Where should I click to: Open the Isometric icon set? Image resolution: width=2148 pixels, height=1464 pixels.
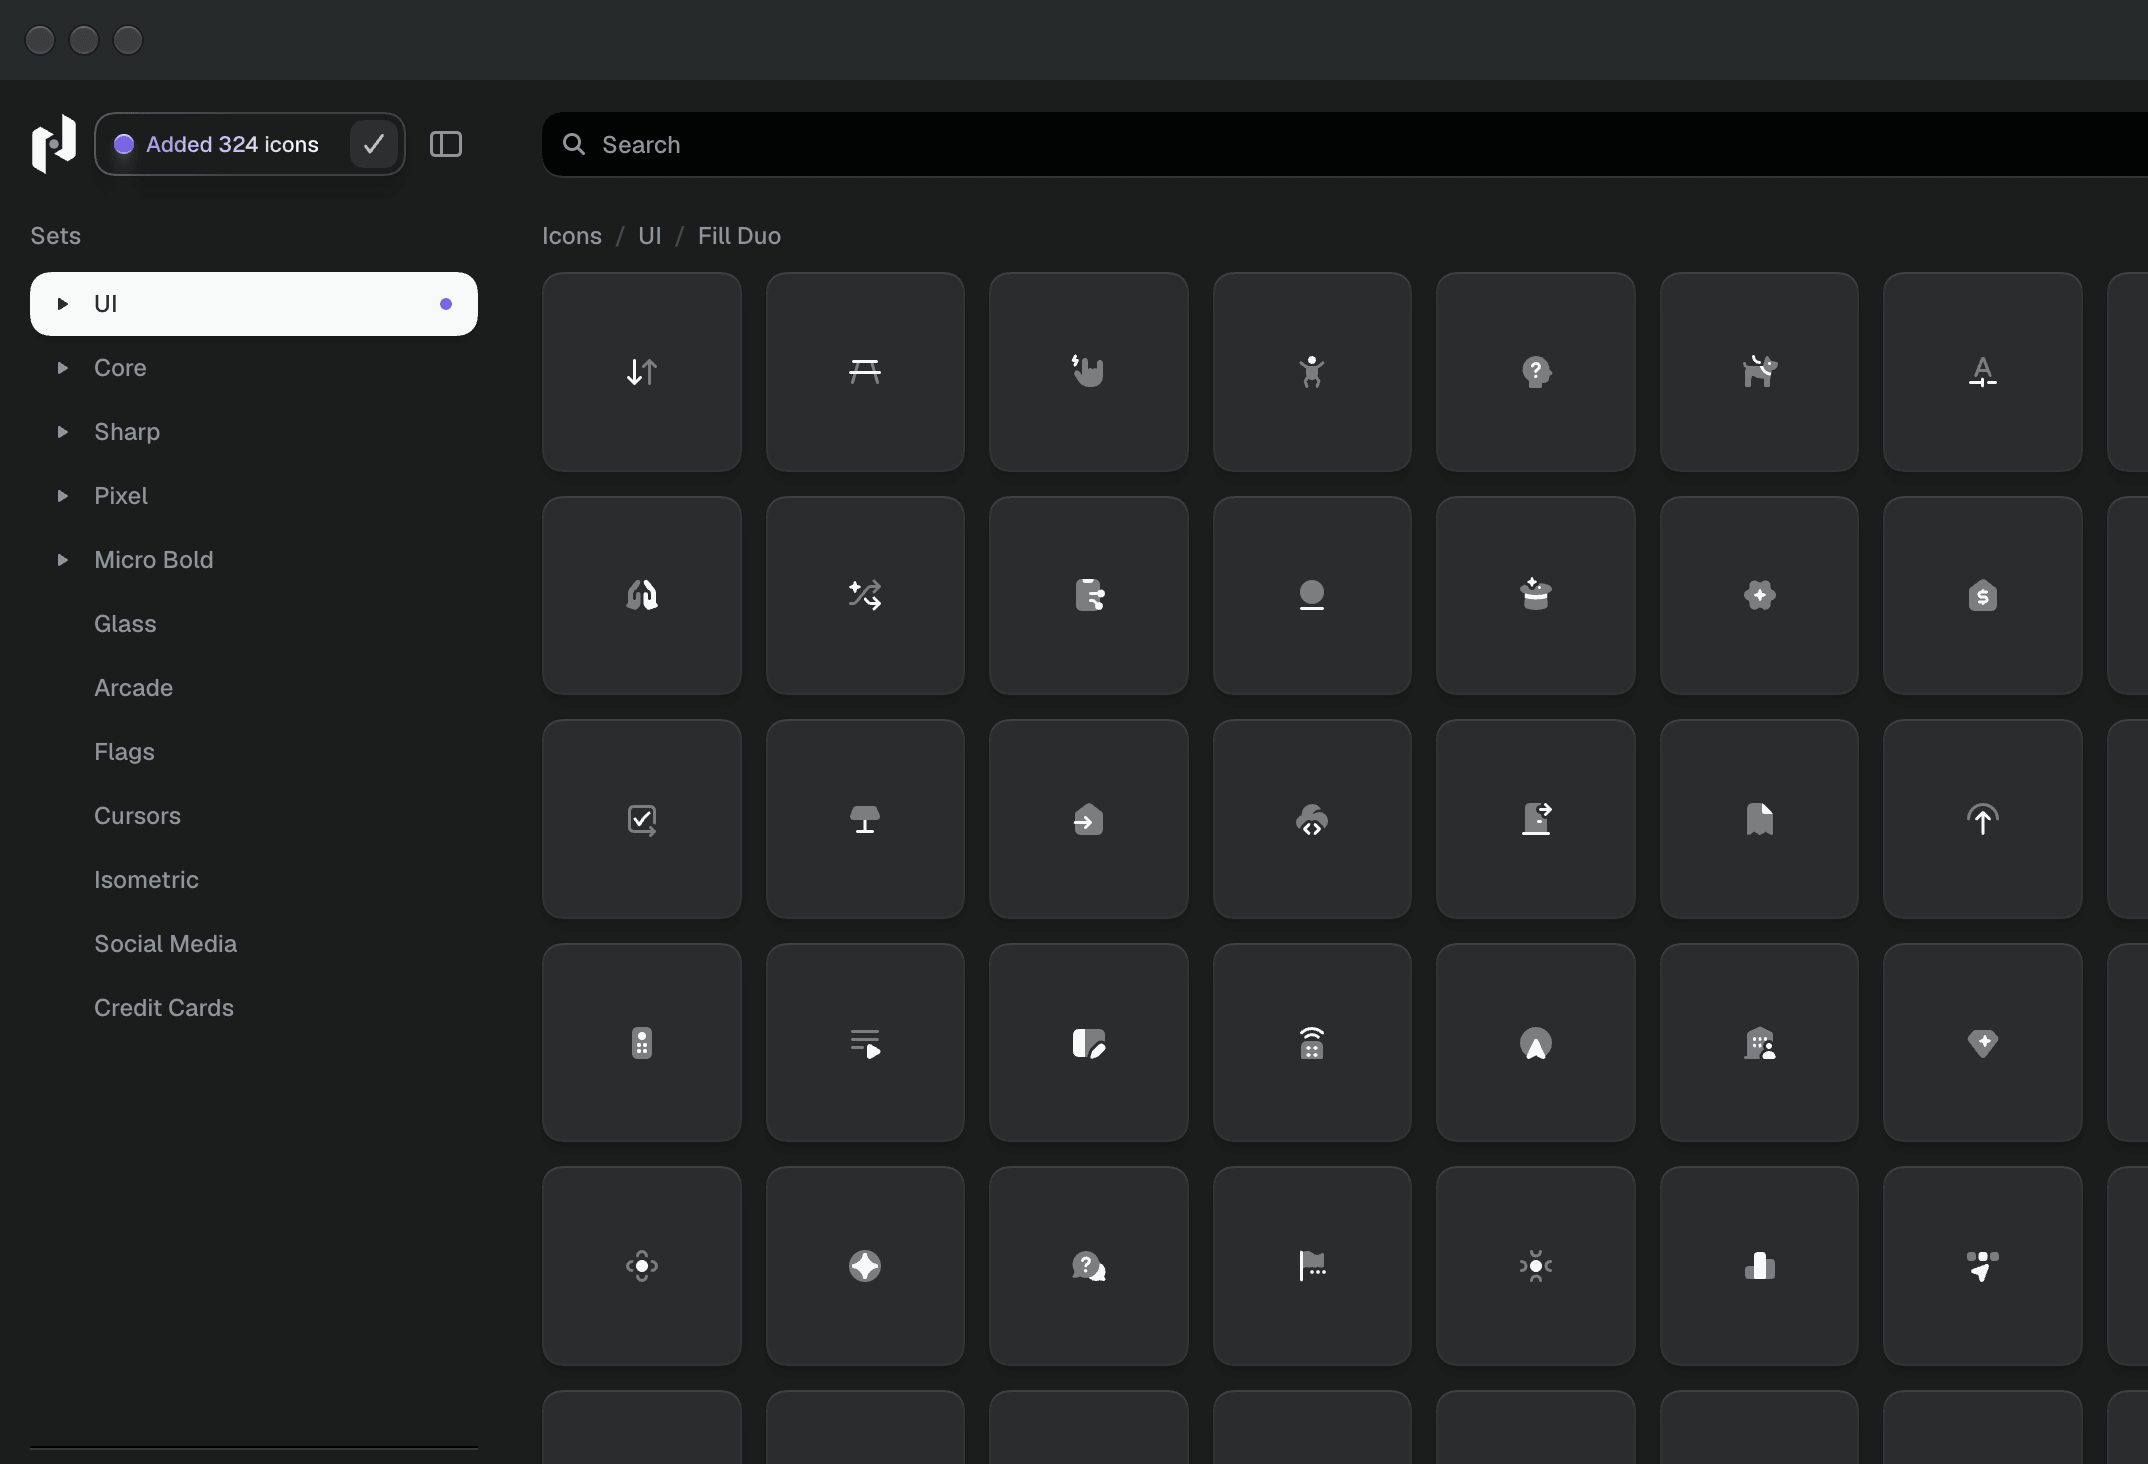254,880
